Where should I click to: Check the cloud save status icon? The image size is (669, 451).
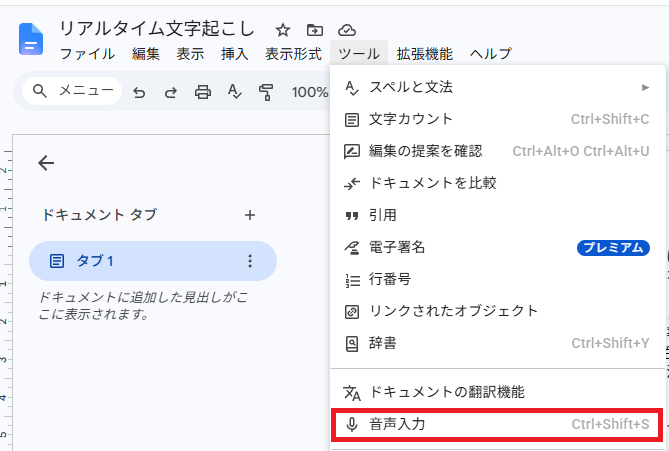tap(347, 30)
